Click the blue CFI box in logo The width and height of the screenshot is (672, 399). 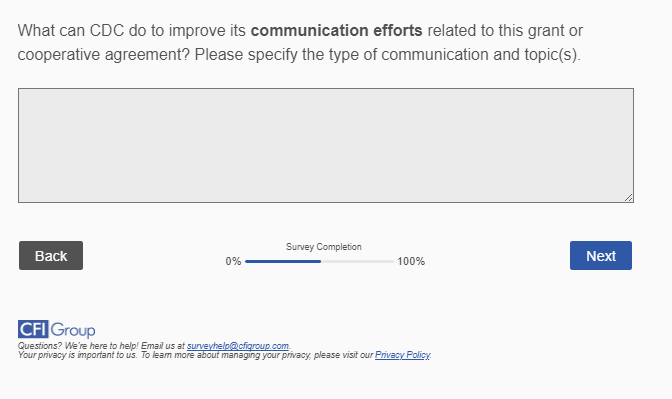33,329
